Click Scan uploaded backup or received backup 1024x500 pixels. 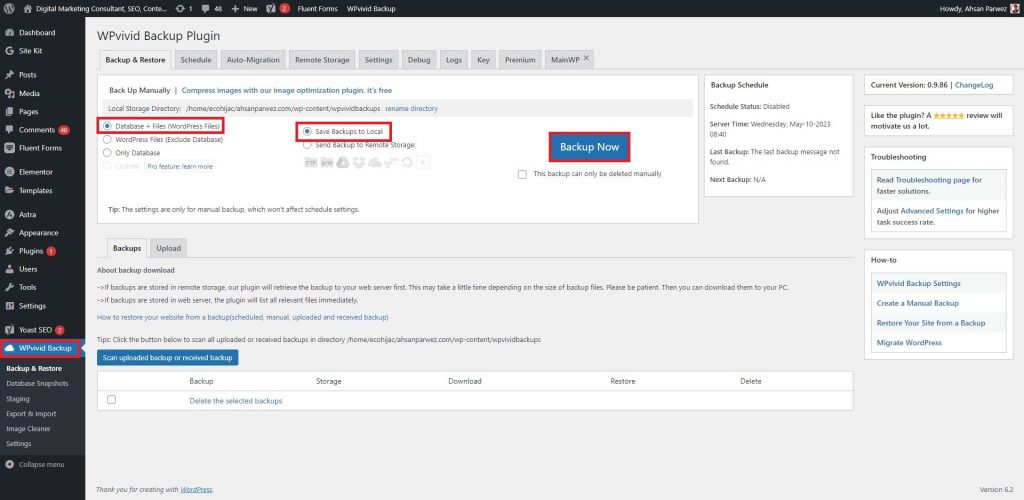[x=168, y=358]
